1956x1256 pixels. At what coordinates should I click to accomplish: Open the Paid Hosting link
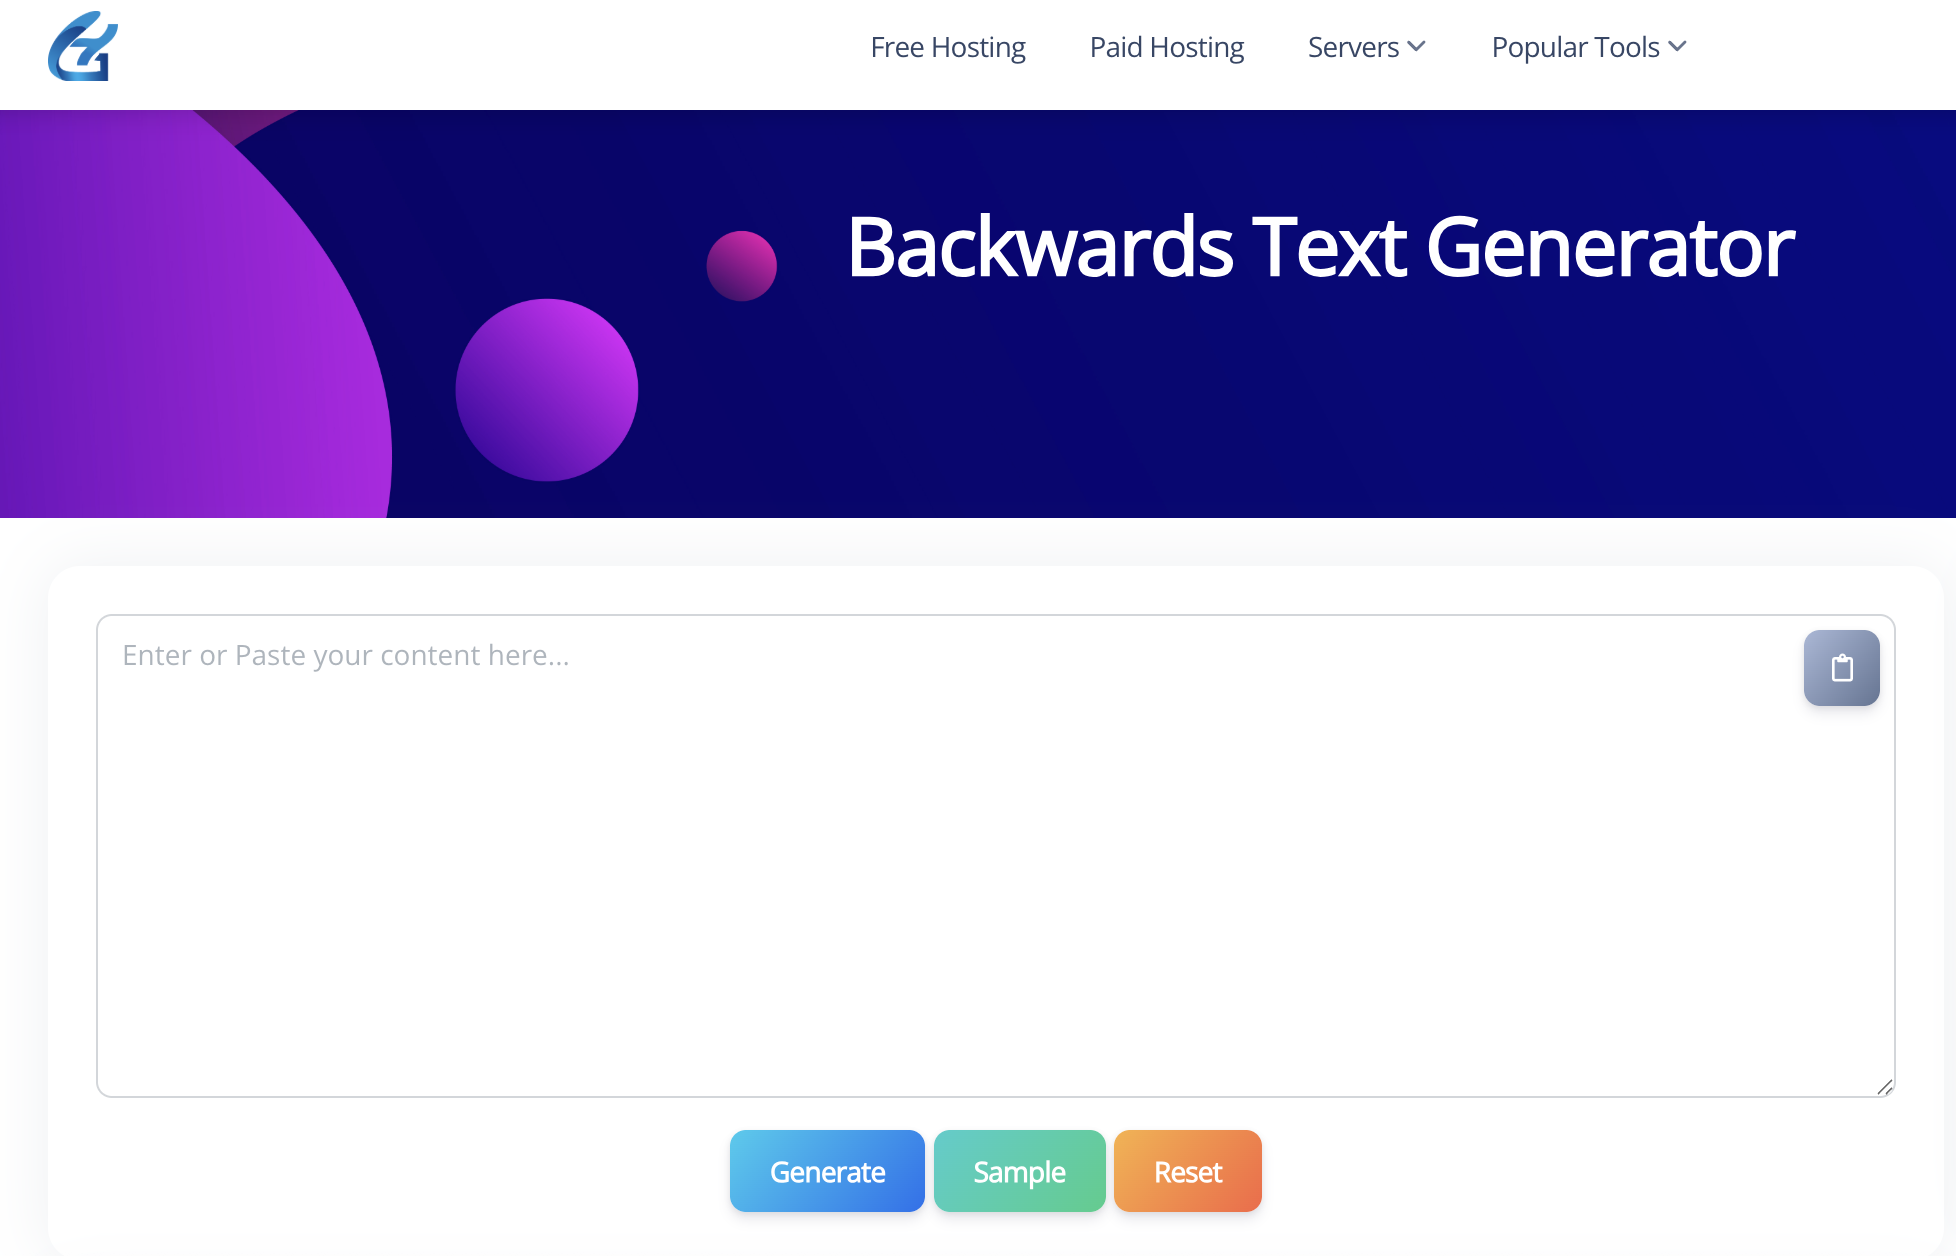tap(1166, 47)
